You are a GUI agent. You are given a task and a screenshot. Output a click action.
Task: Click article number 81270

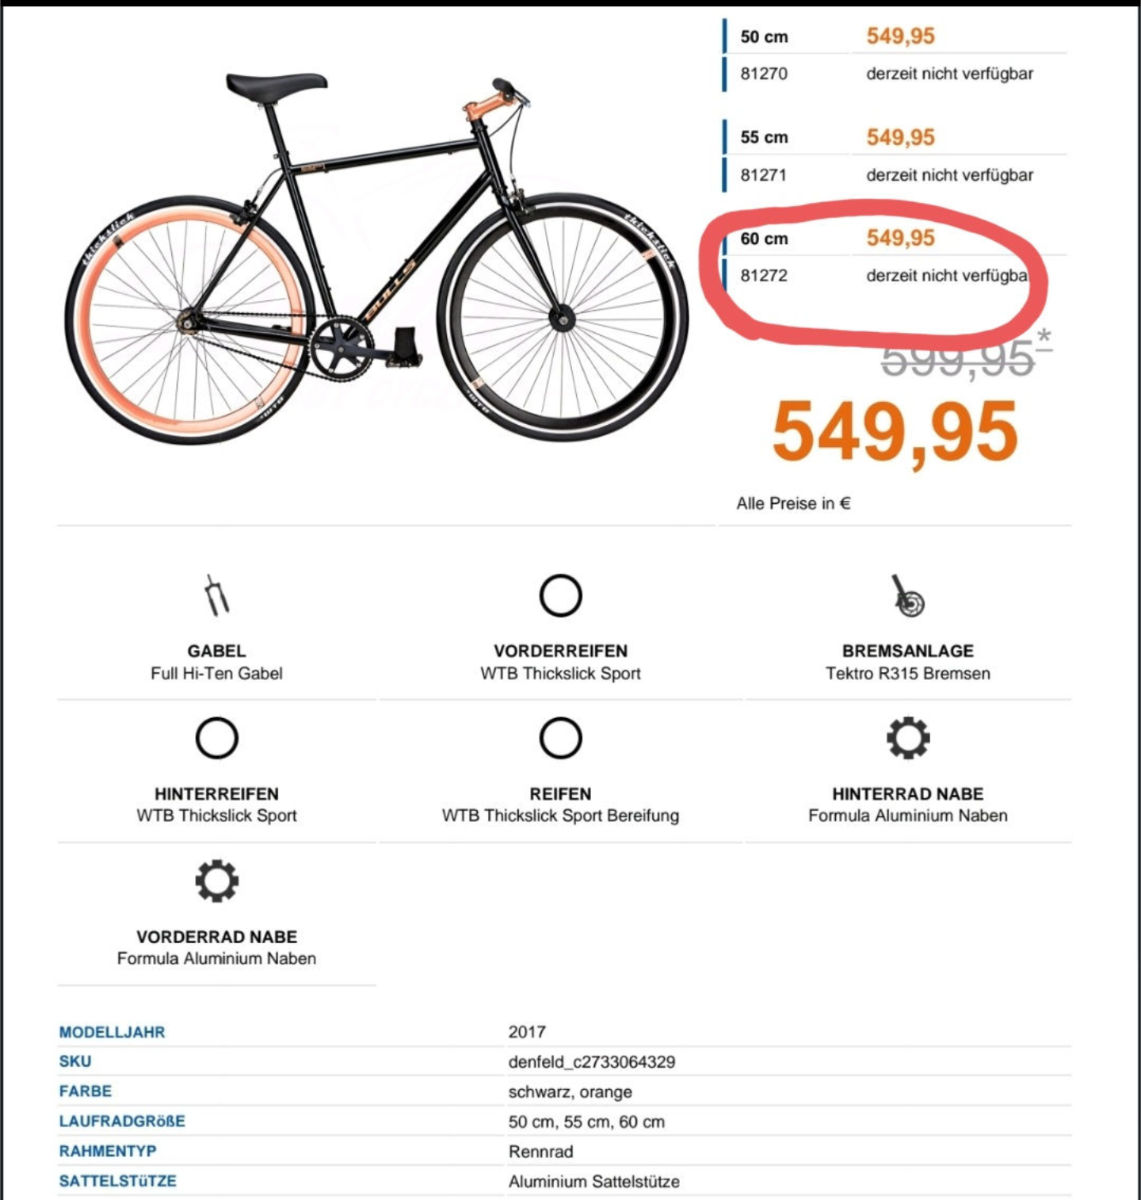763,74
